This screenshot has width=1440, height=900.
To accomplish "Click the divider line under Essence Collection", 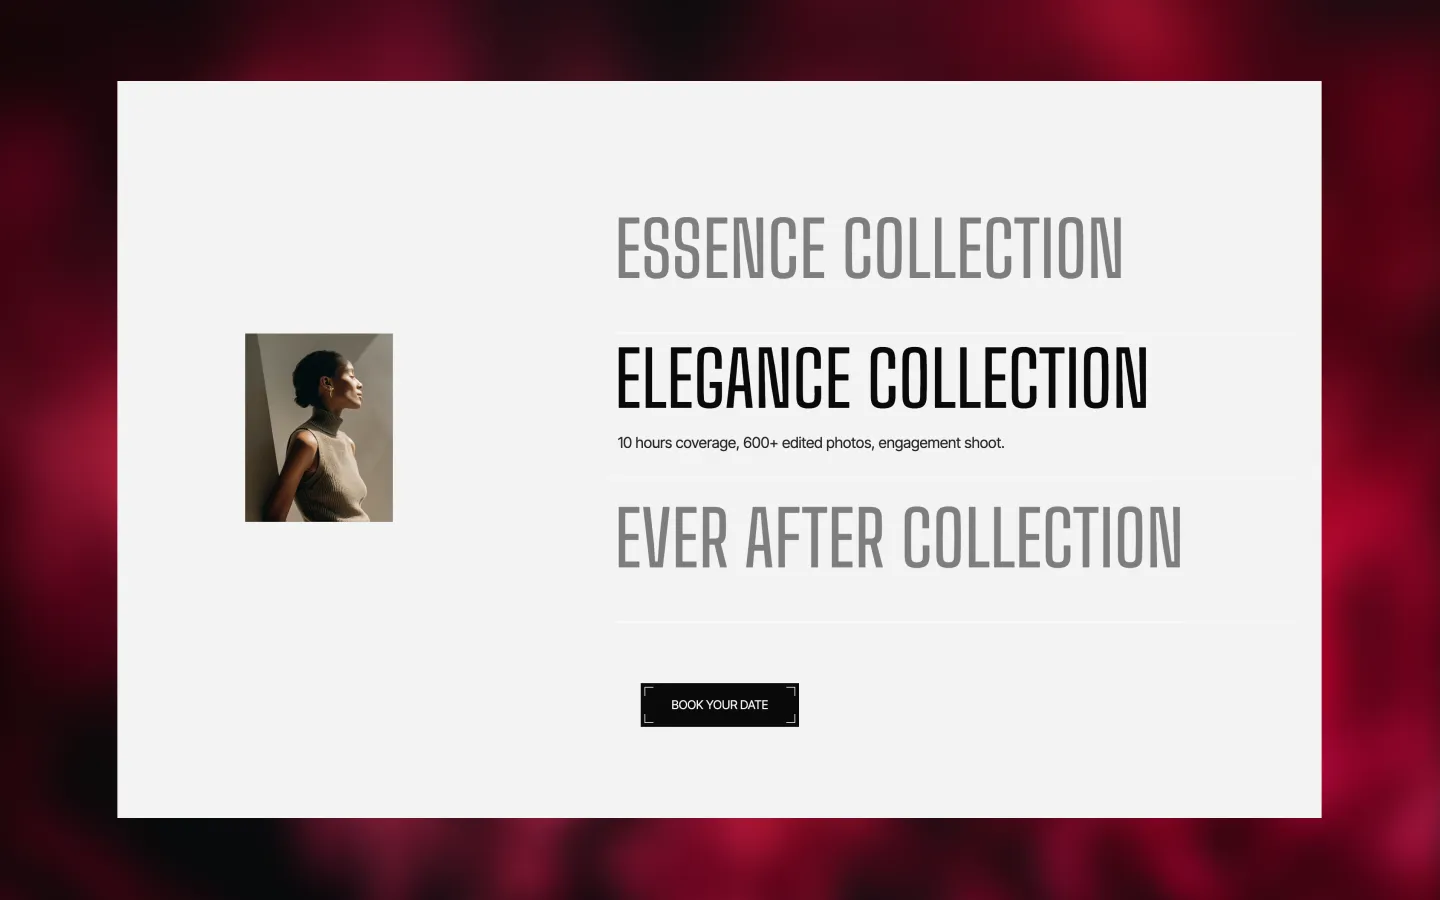I will (955, 333).
